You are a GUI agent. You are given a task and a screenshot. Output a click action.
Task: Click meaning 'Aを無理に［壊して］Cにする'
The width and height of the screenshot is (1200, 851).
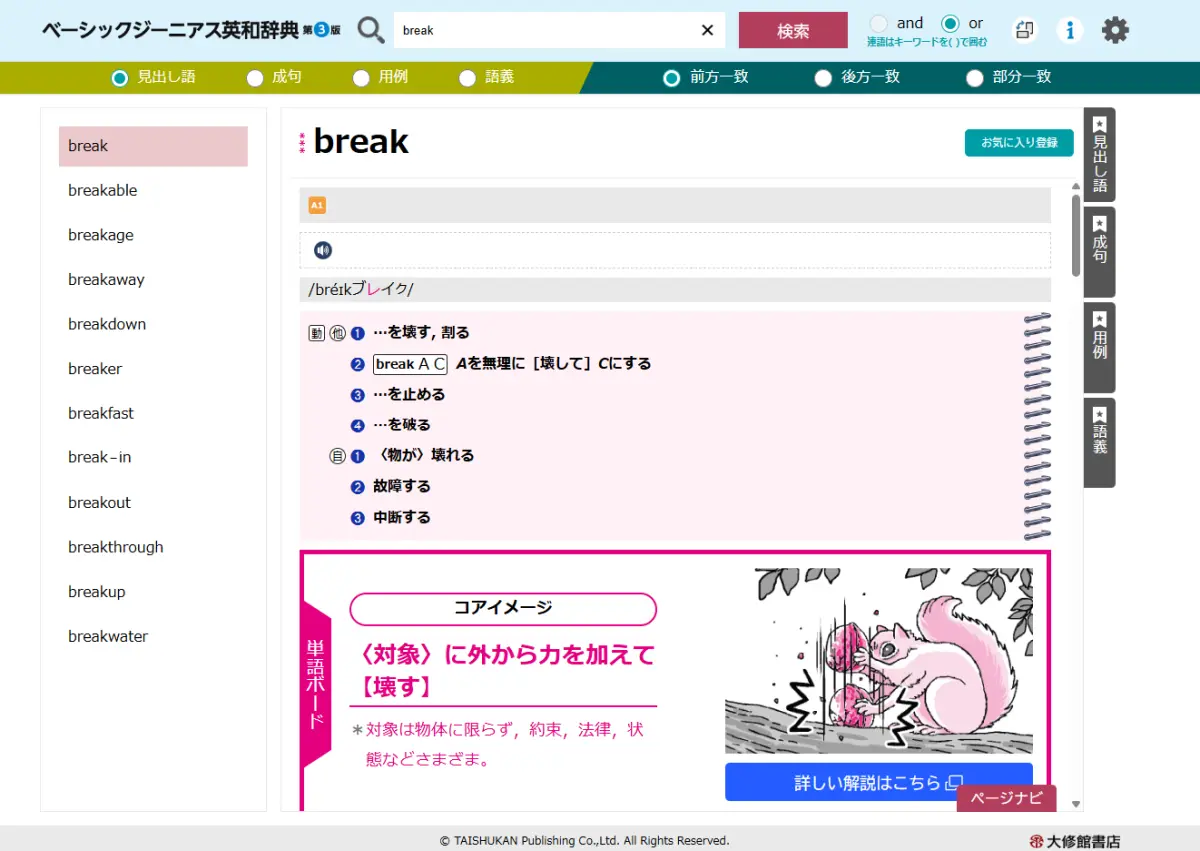pyautogui.click(x=554, y=364)
